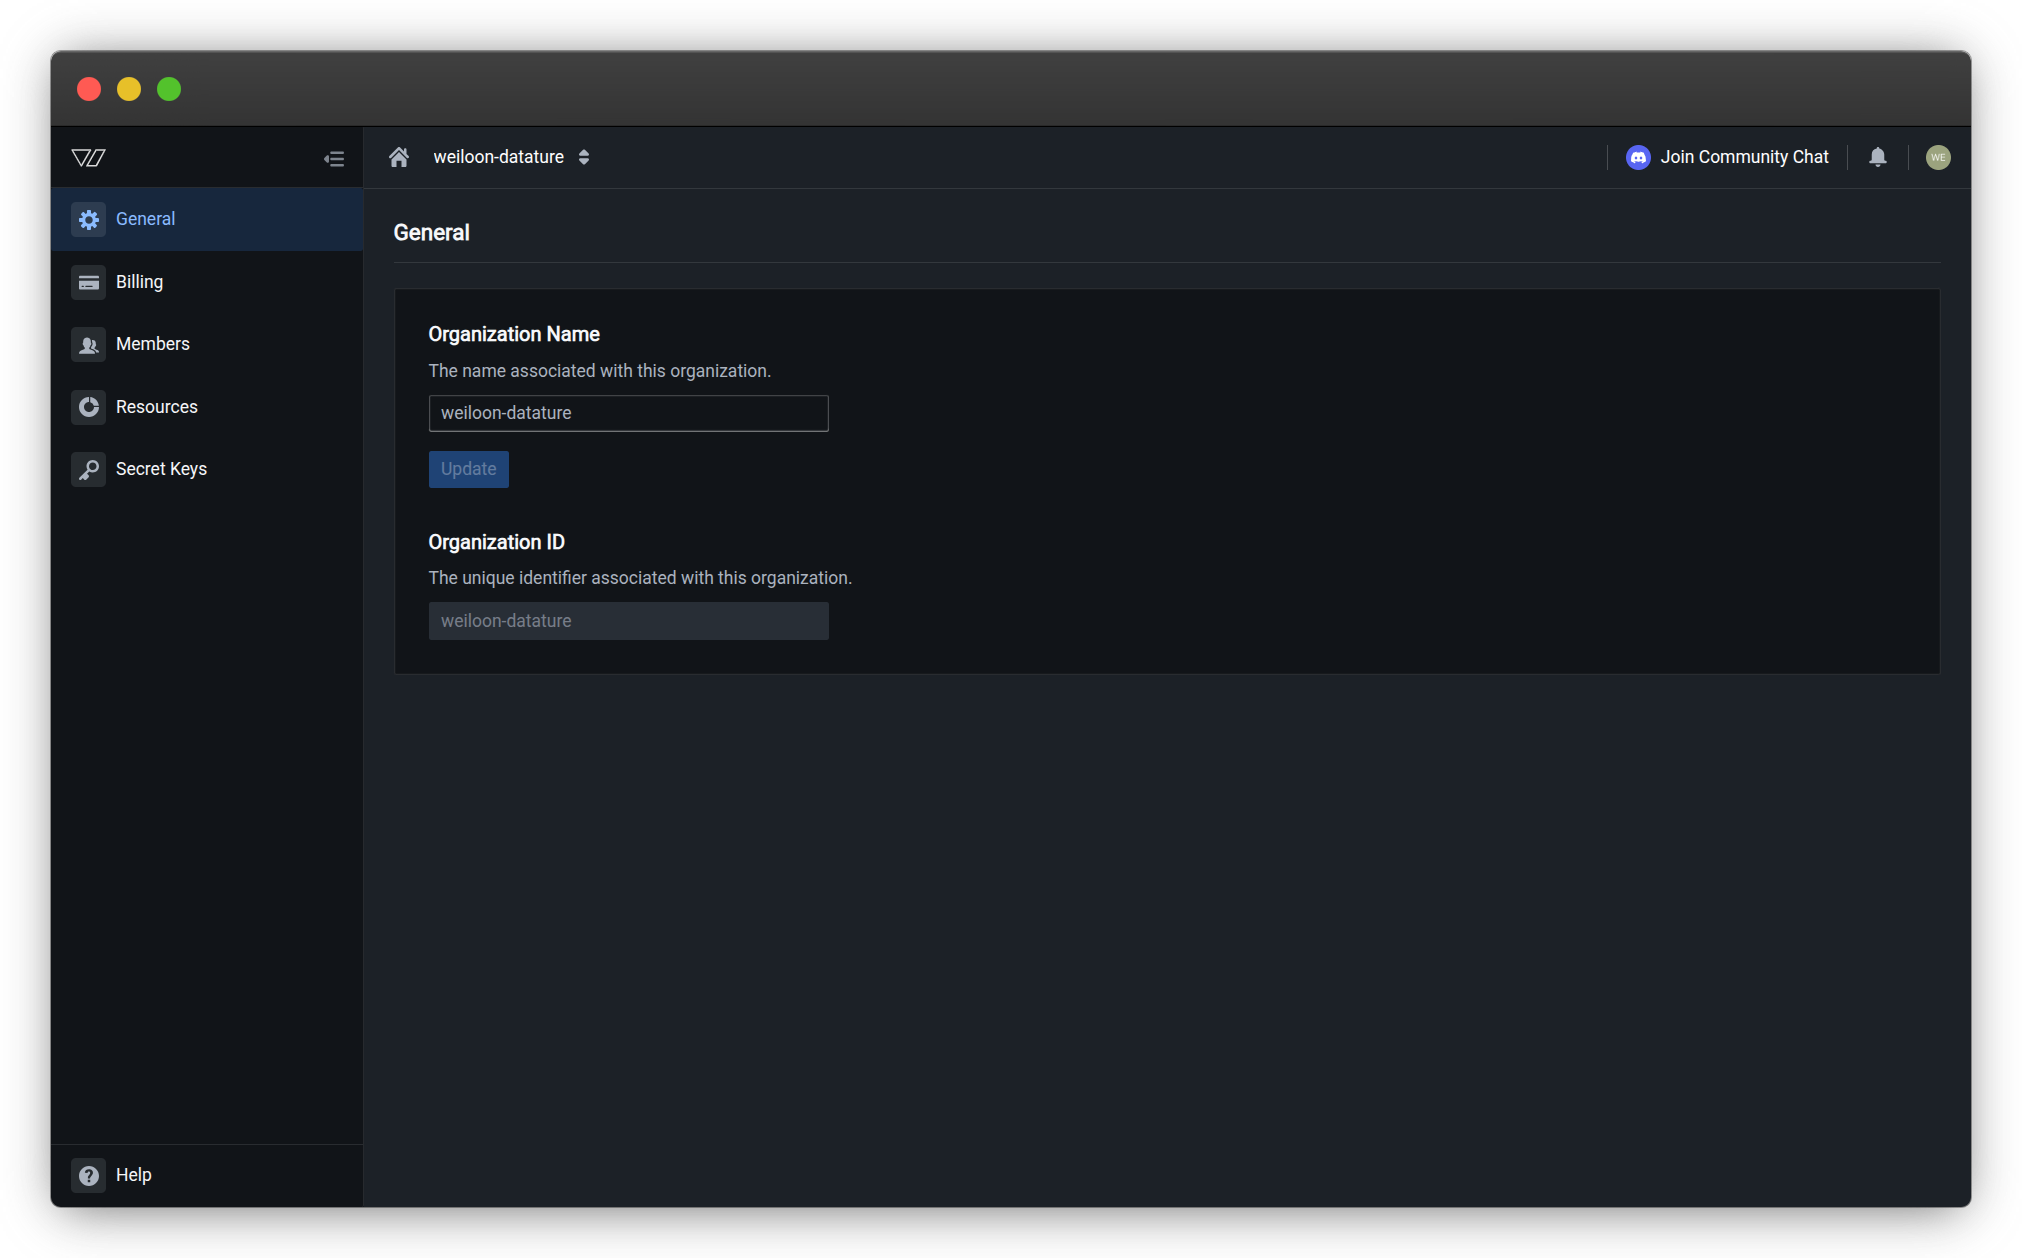Click the Resources chart icon
The width and height of the screenshot is (2022, 1258).
coord(88,407)
